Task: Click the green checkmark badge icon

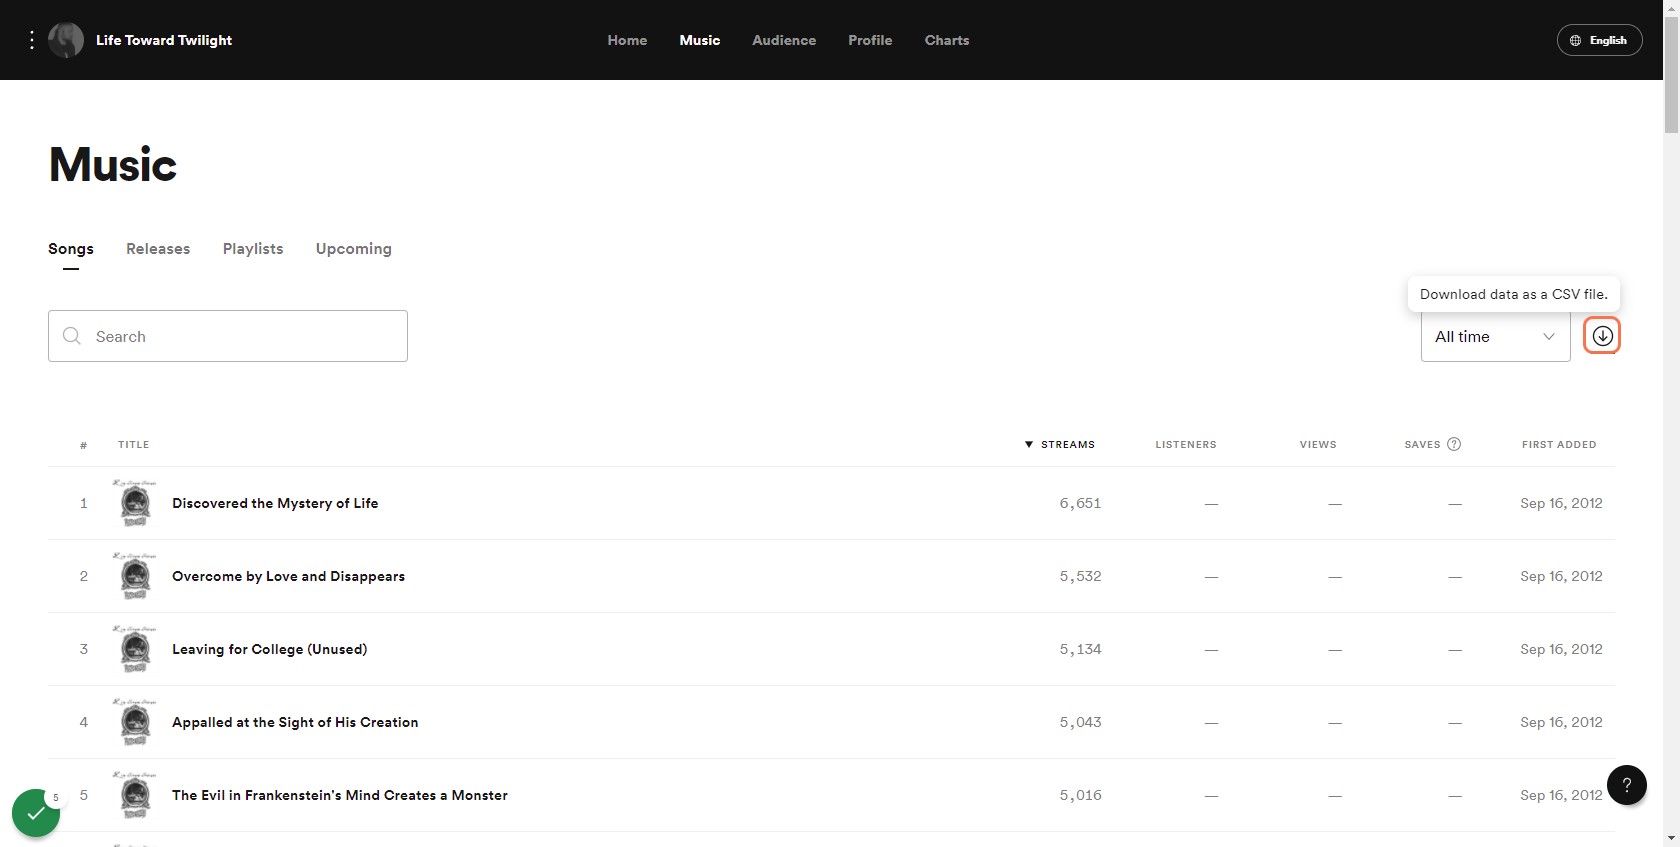Action: (36, 813)
